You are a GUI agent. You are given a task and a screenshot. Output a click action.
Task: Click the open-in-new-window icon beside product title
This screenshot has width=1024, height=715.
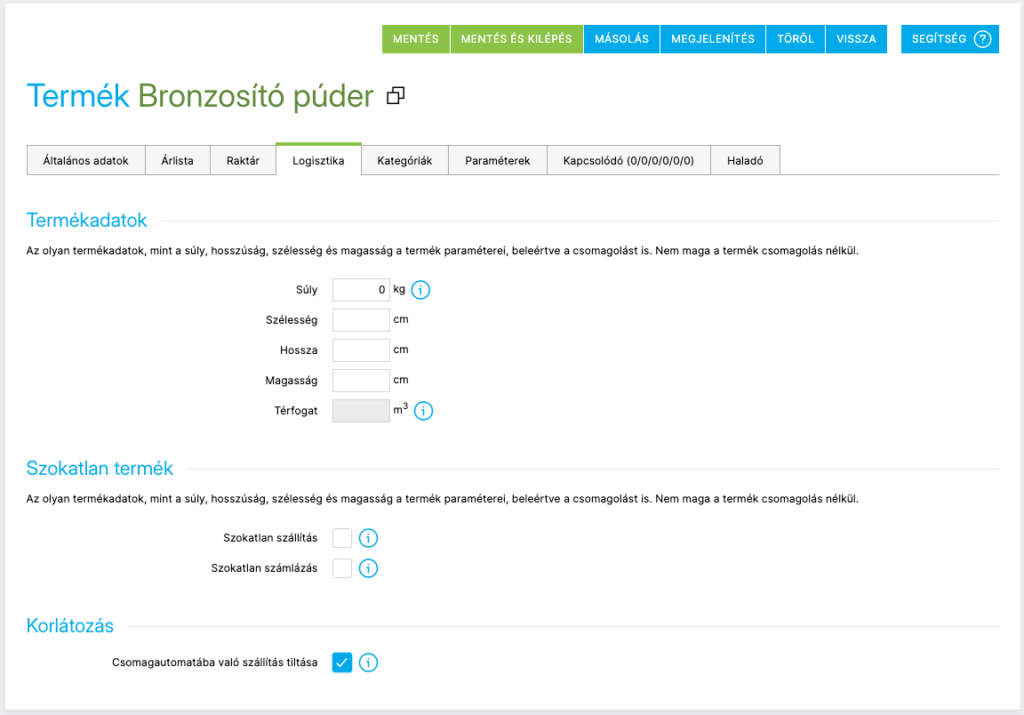[396, 96]
